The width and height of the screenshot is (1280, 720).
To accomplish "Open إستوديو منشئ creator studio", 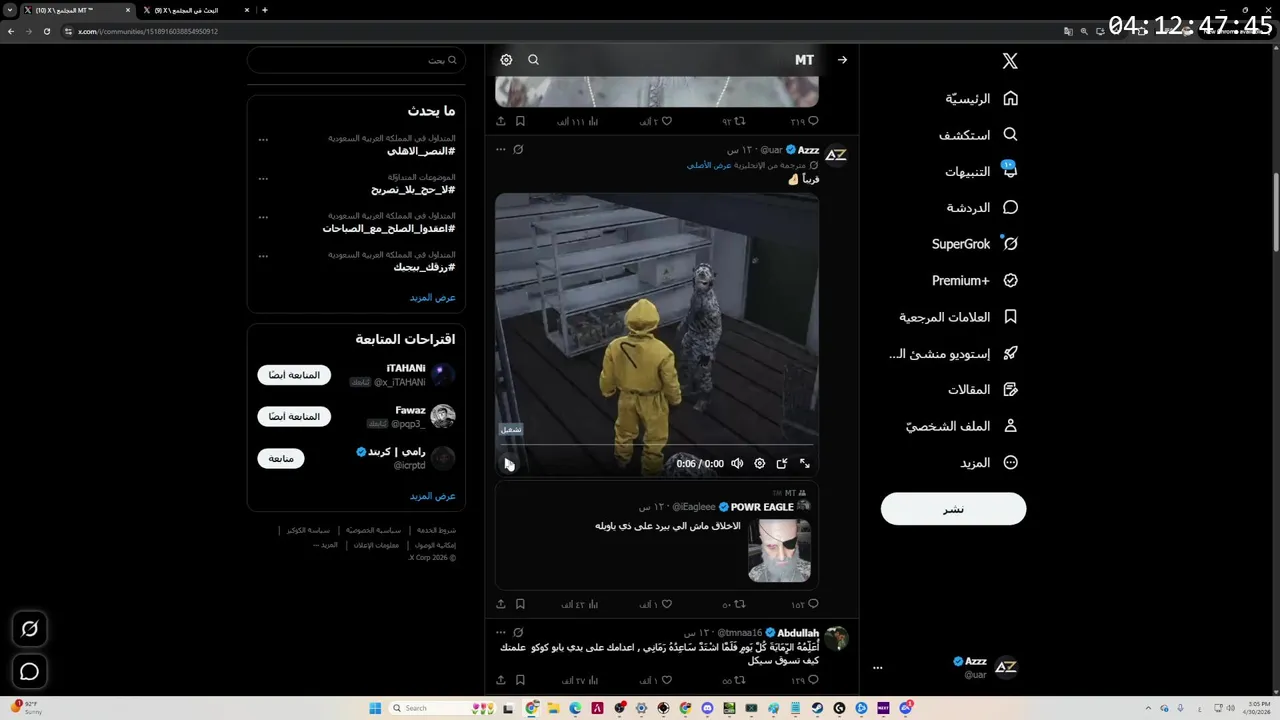I will tap(953, 353).
